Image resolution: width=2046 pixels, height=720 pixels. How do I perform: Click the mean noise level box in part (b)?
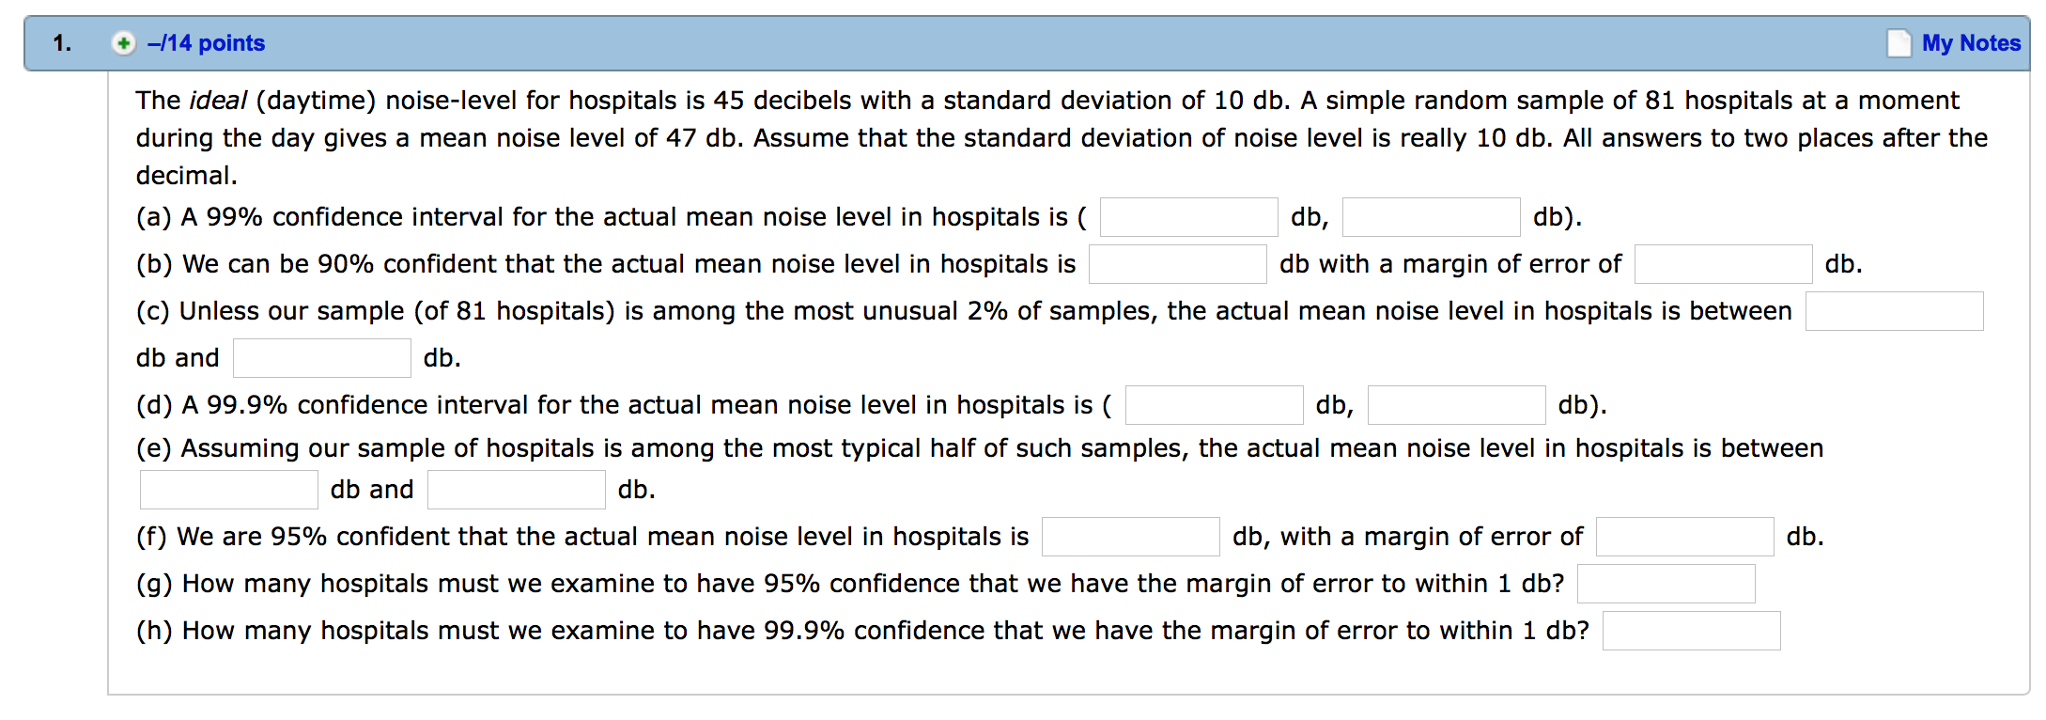pyautogui.click(x=1177, y=263)
